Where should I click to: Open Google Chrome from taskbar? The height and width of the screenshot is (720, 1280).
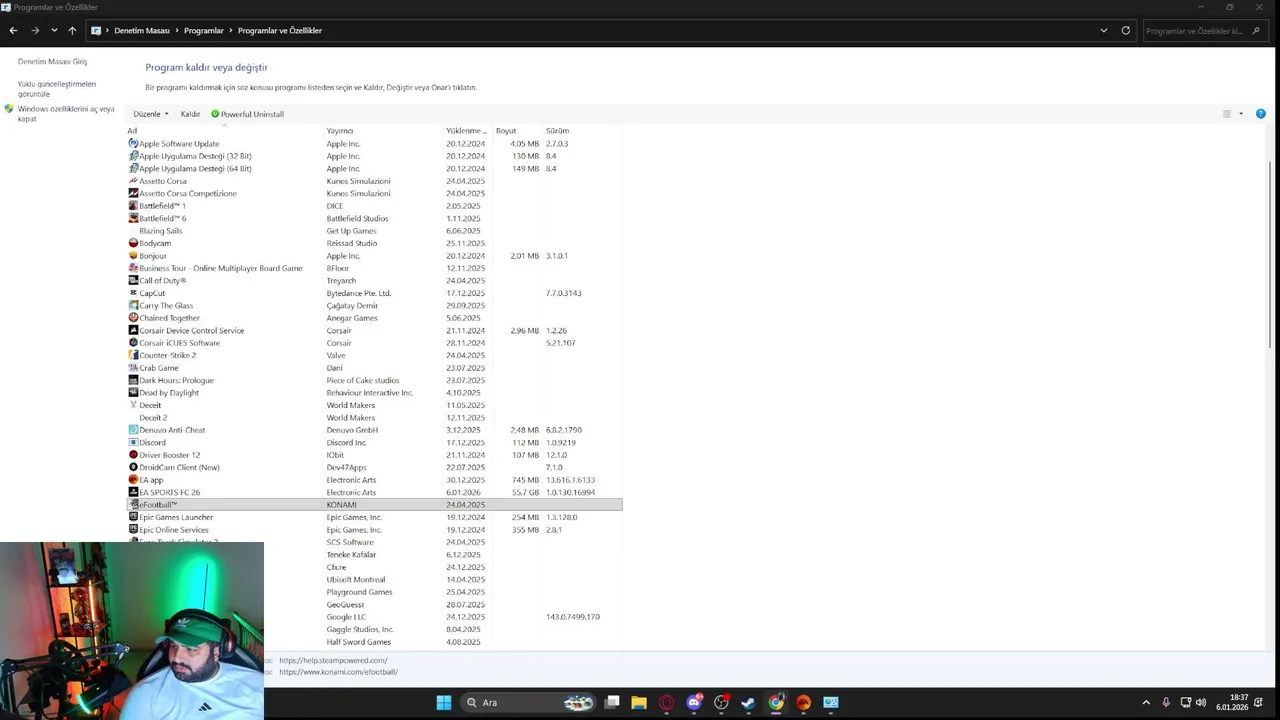click(776, 702)
